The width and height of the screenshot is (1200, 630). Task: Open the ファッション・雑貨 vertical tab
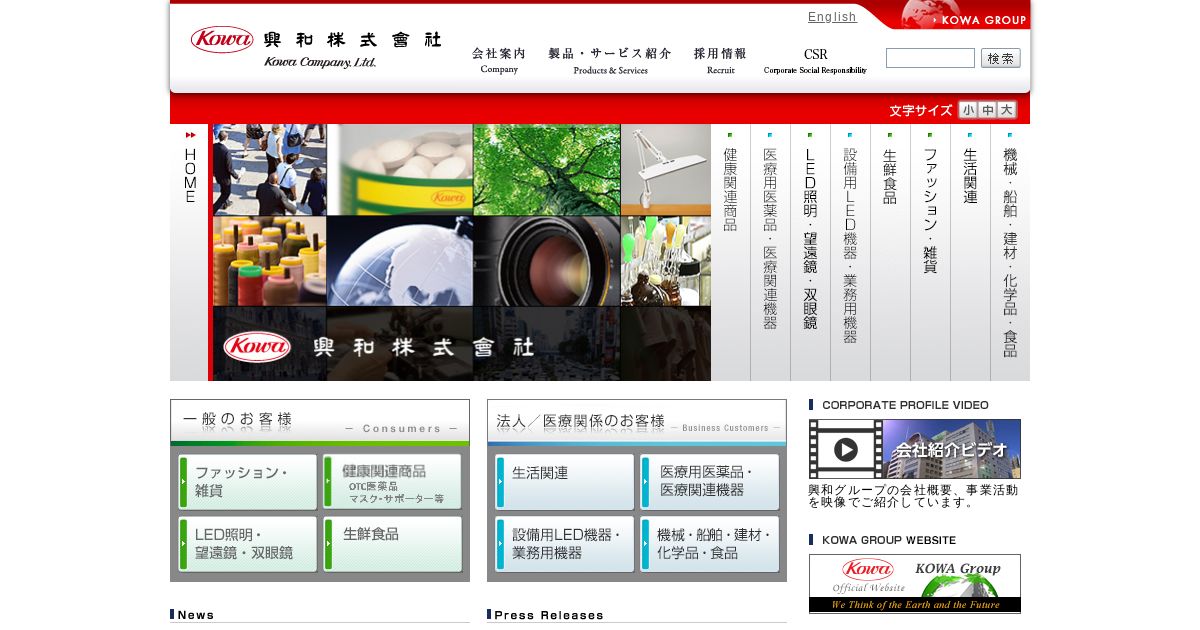point(930,252)
